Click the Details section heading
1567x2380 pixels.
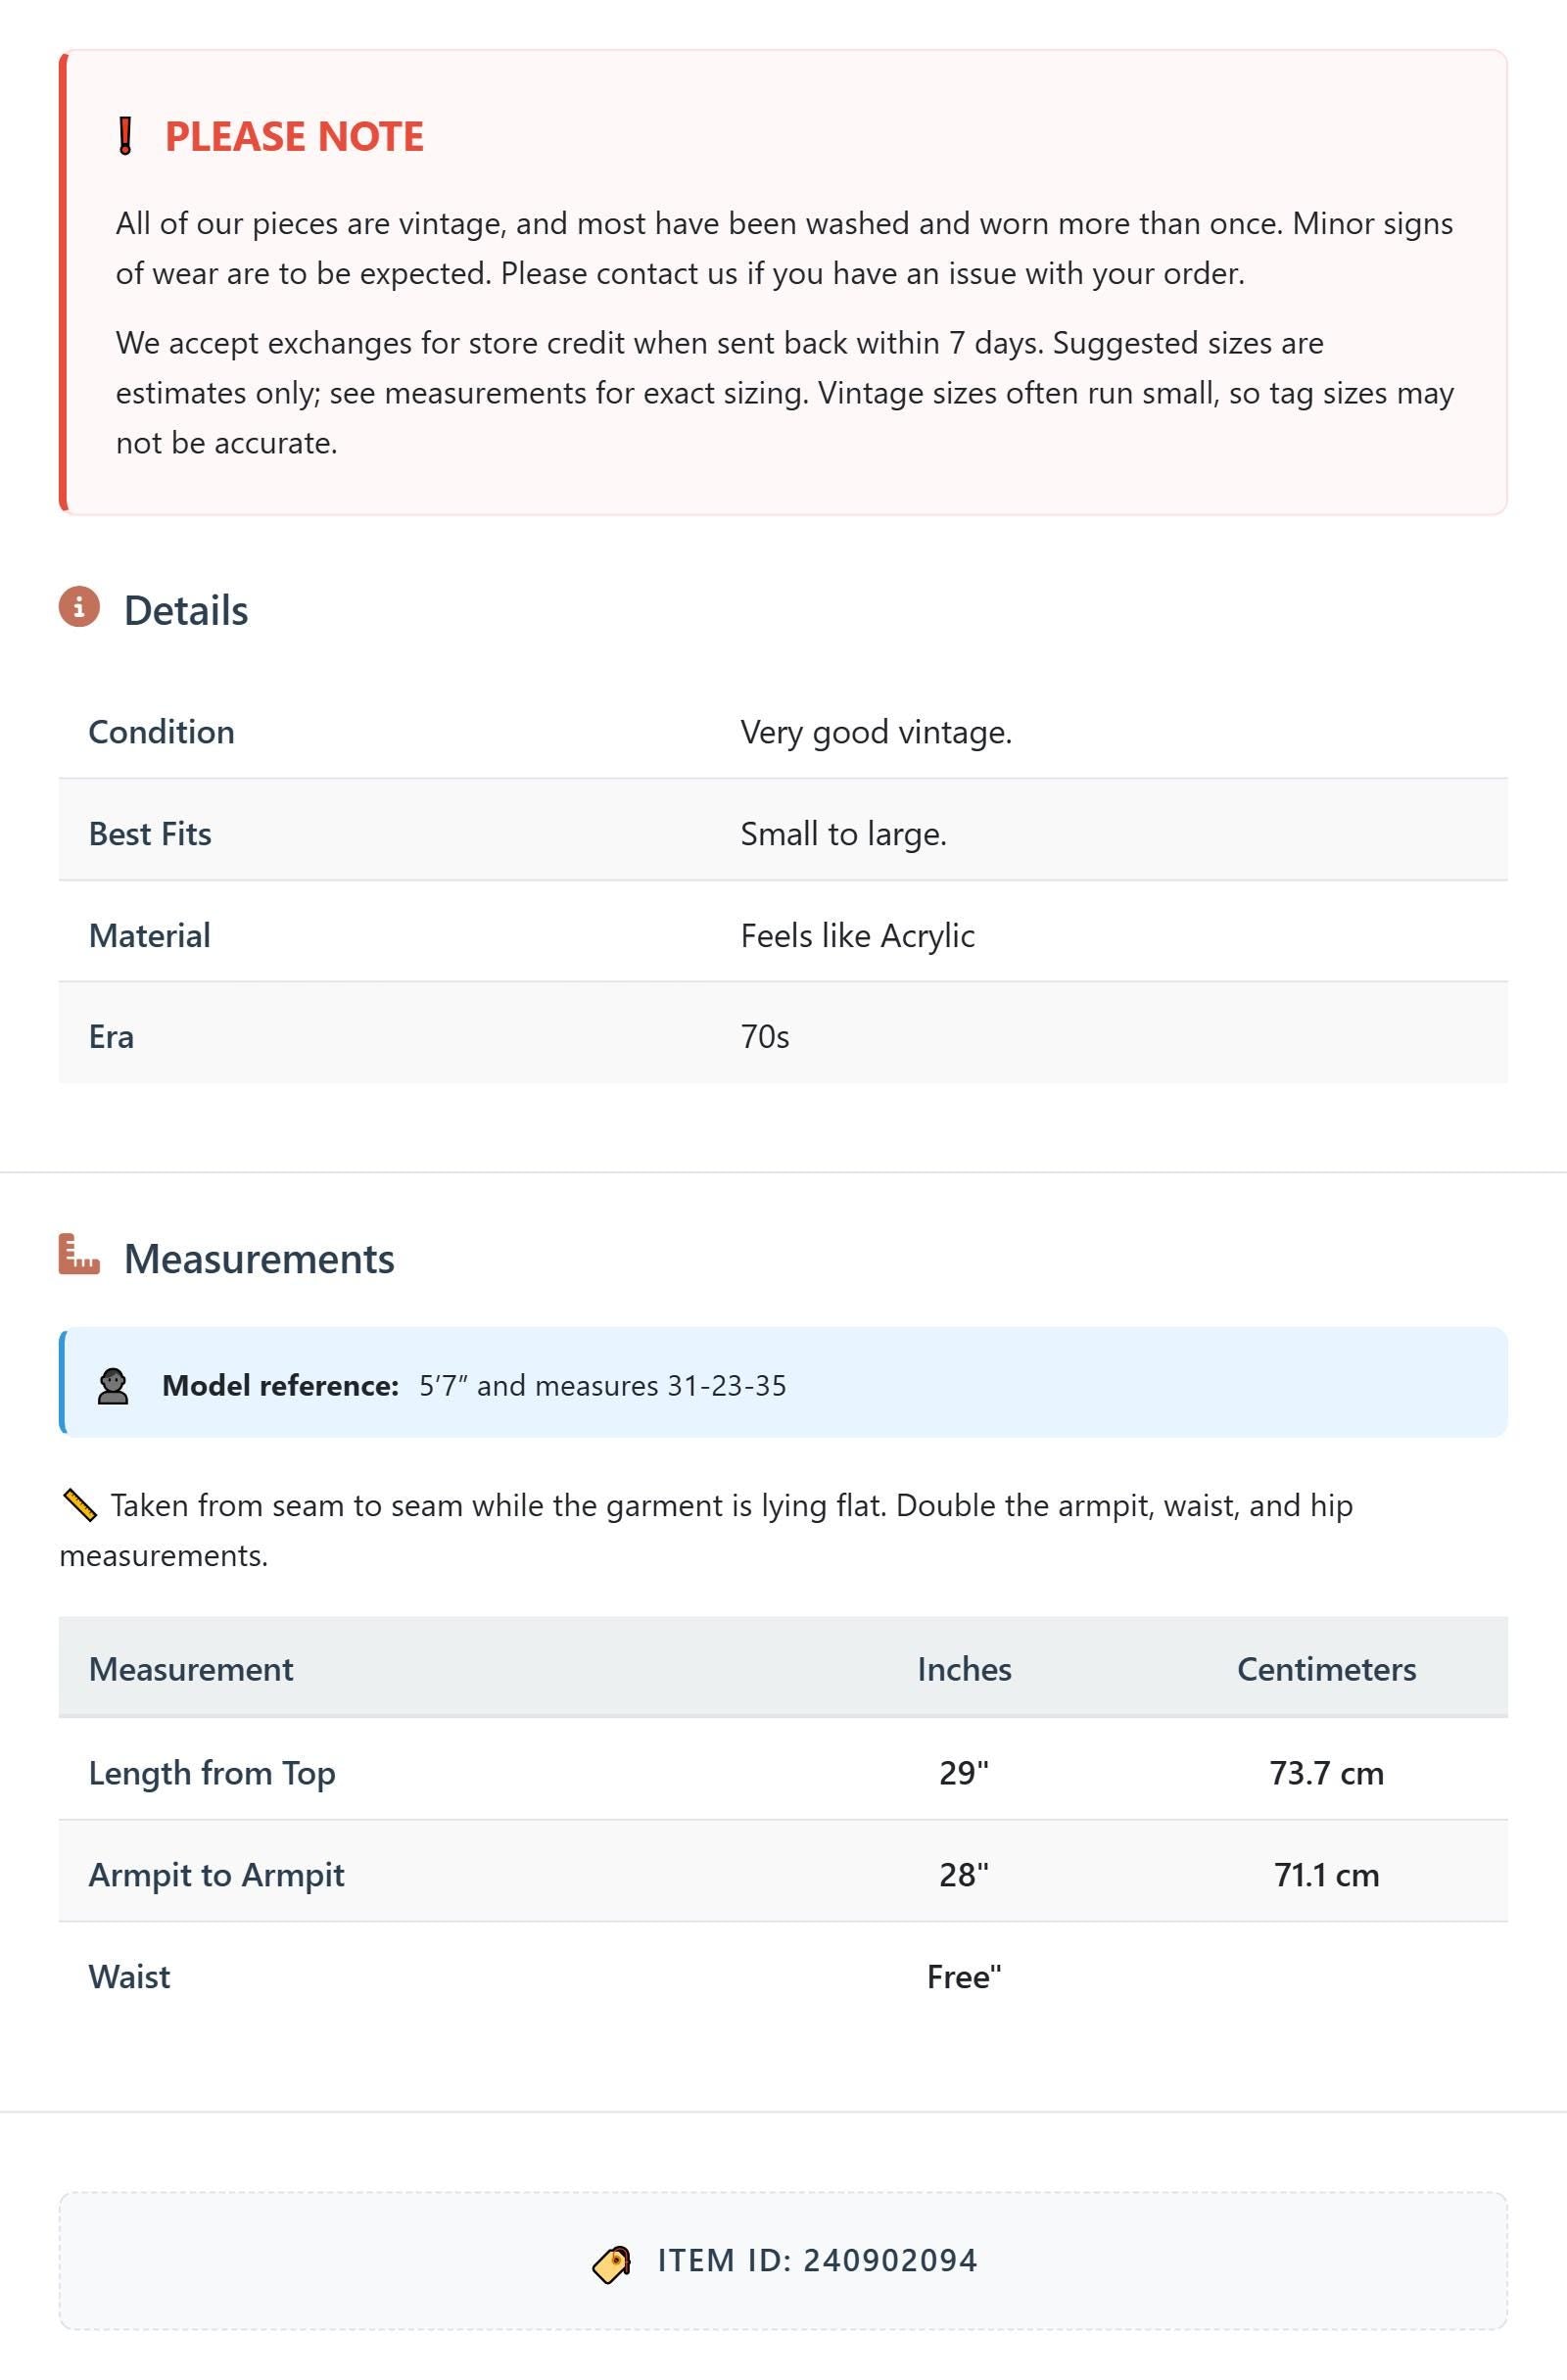tap(186, 610)
